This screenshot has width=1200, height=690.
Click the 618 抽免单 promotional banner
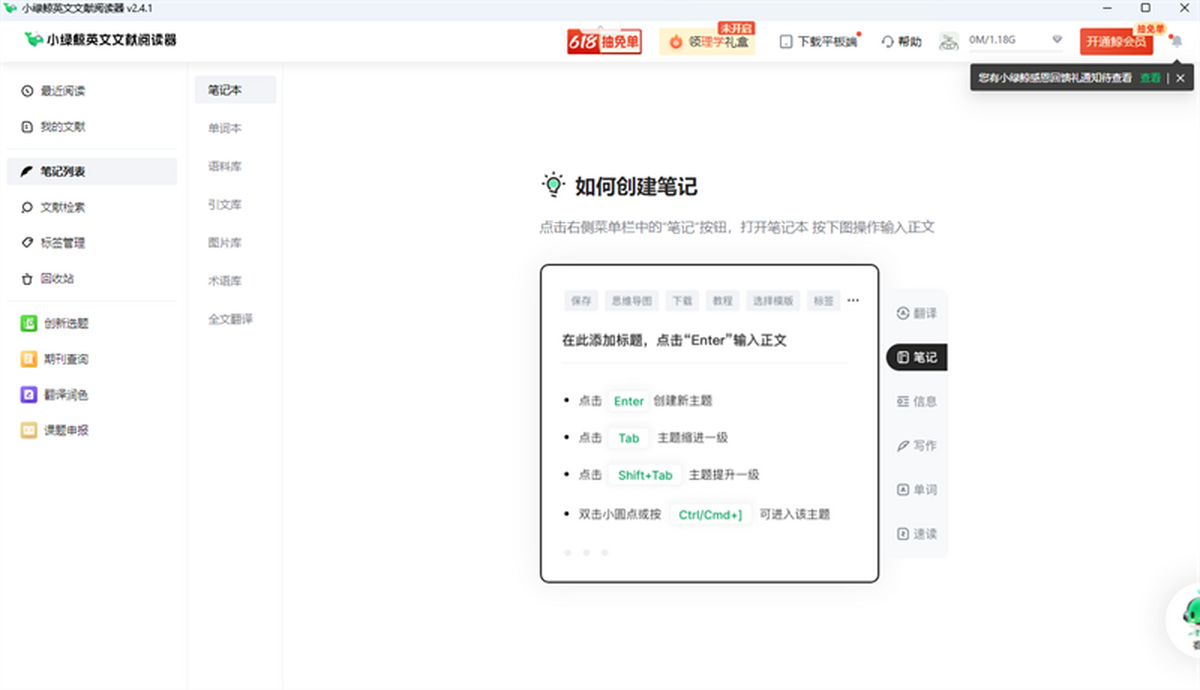604,42
